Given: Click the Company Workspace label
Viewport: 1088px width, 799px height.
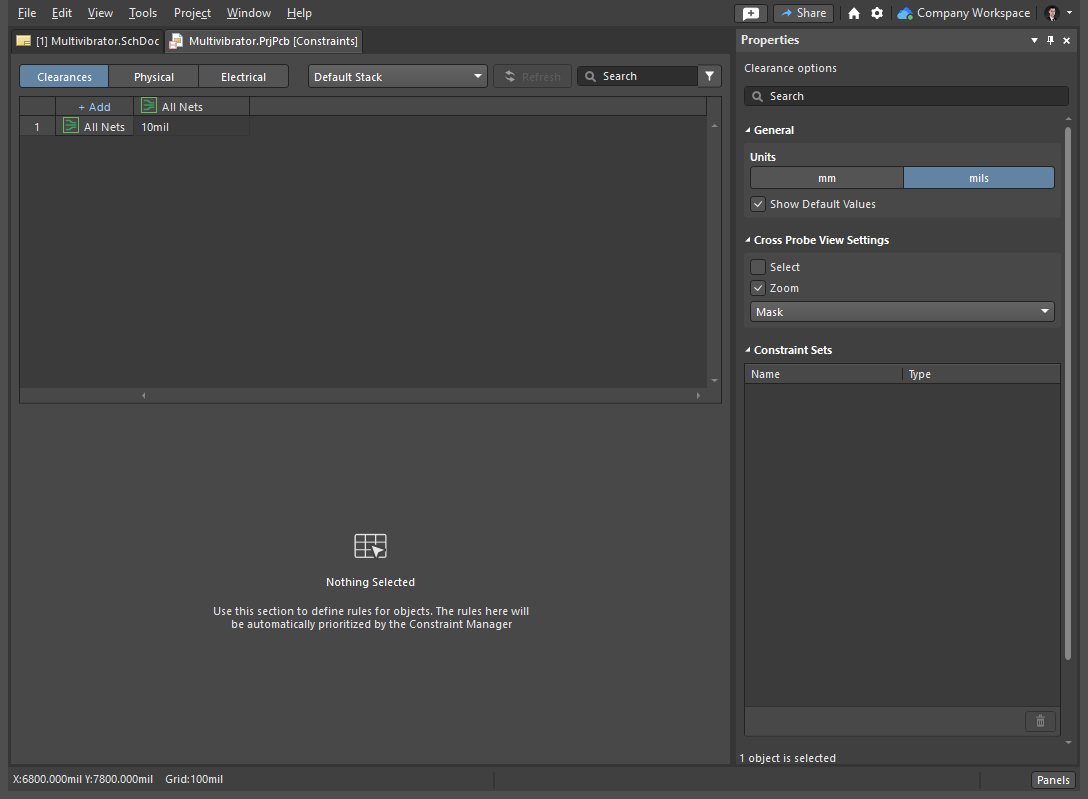Looking at the screenshot, I should (x=973, y=13).
